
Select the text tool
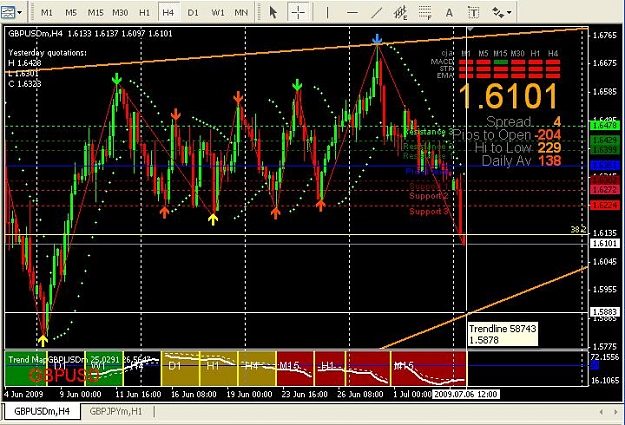449,13
